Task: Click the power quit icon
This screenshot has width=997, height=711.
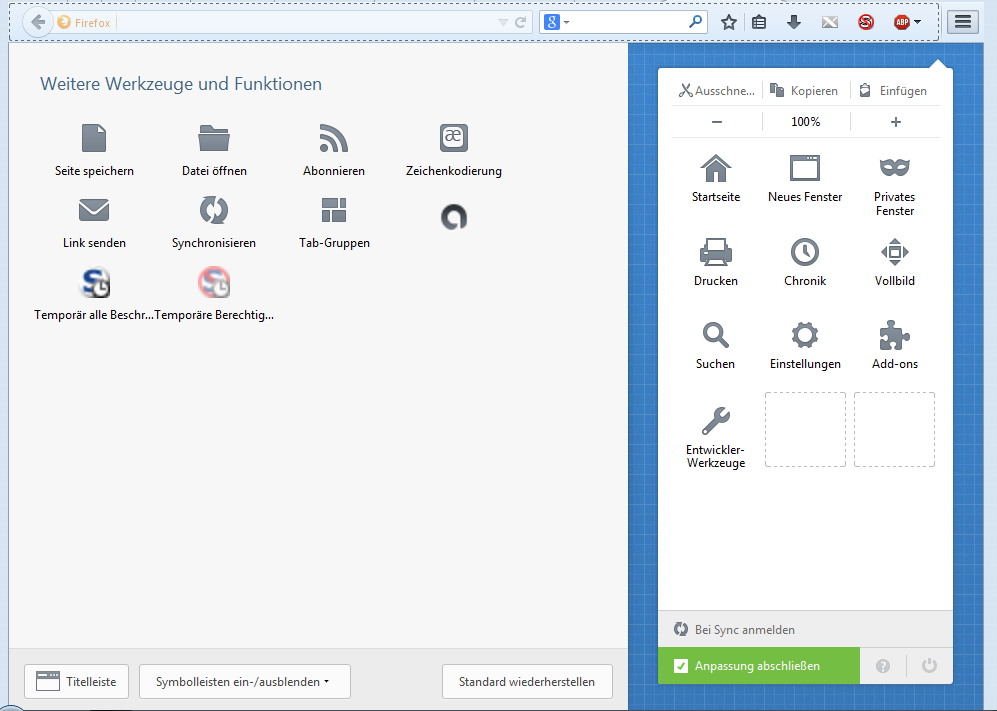Action: point(929,666)
